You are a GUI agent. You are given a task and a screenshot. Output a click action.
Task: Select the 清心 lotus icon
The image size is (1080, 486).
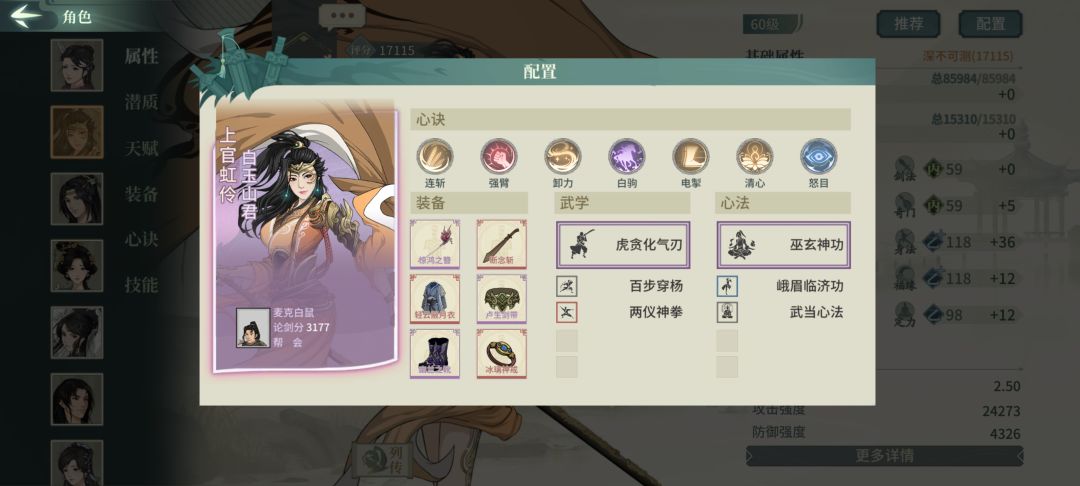754,156
